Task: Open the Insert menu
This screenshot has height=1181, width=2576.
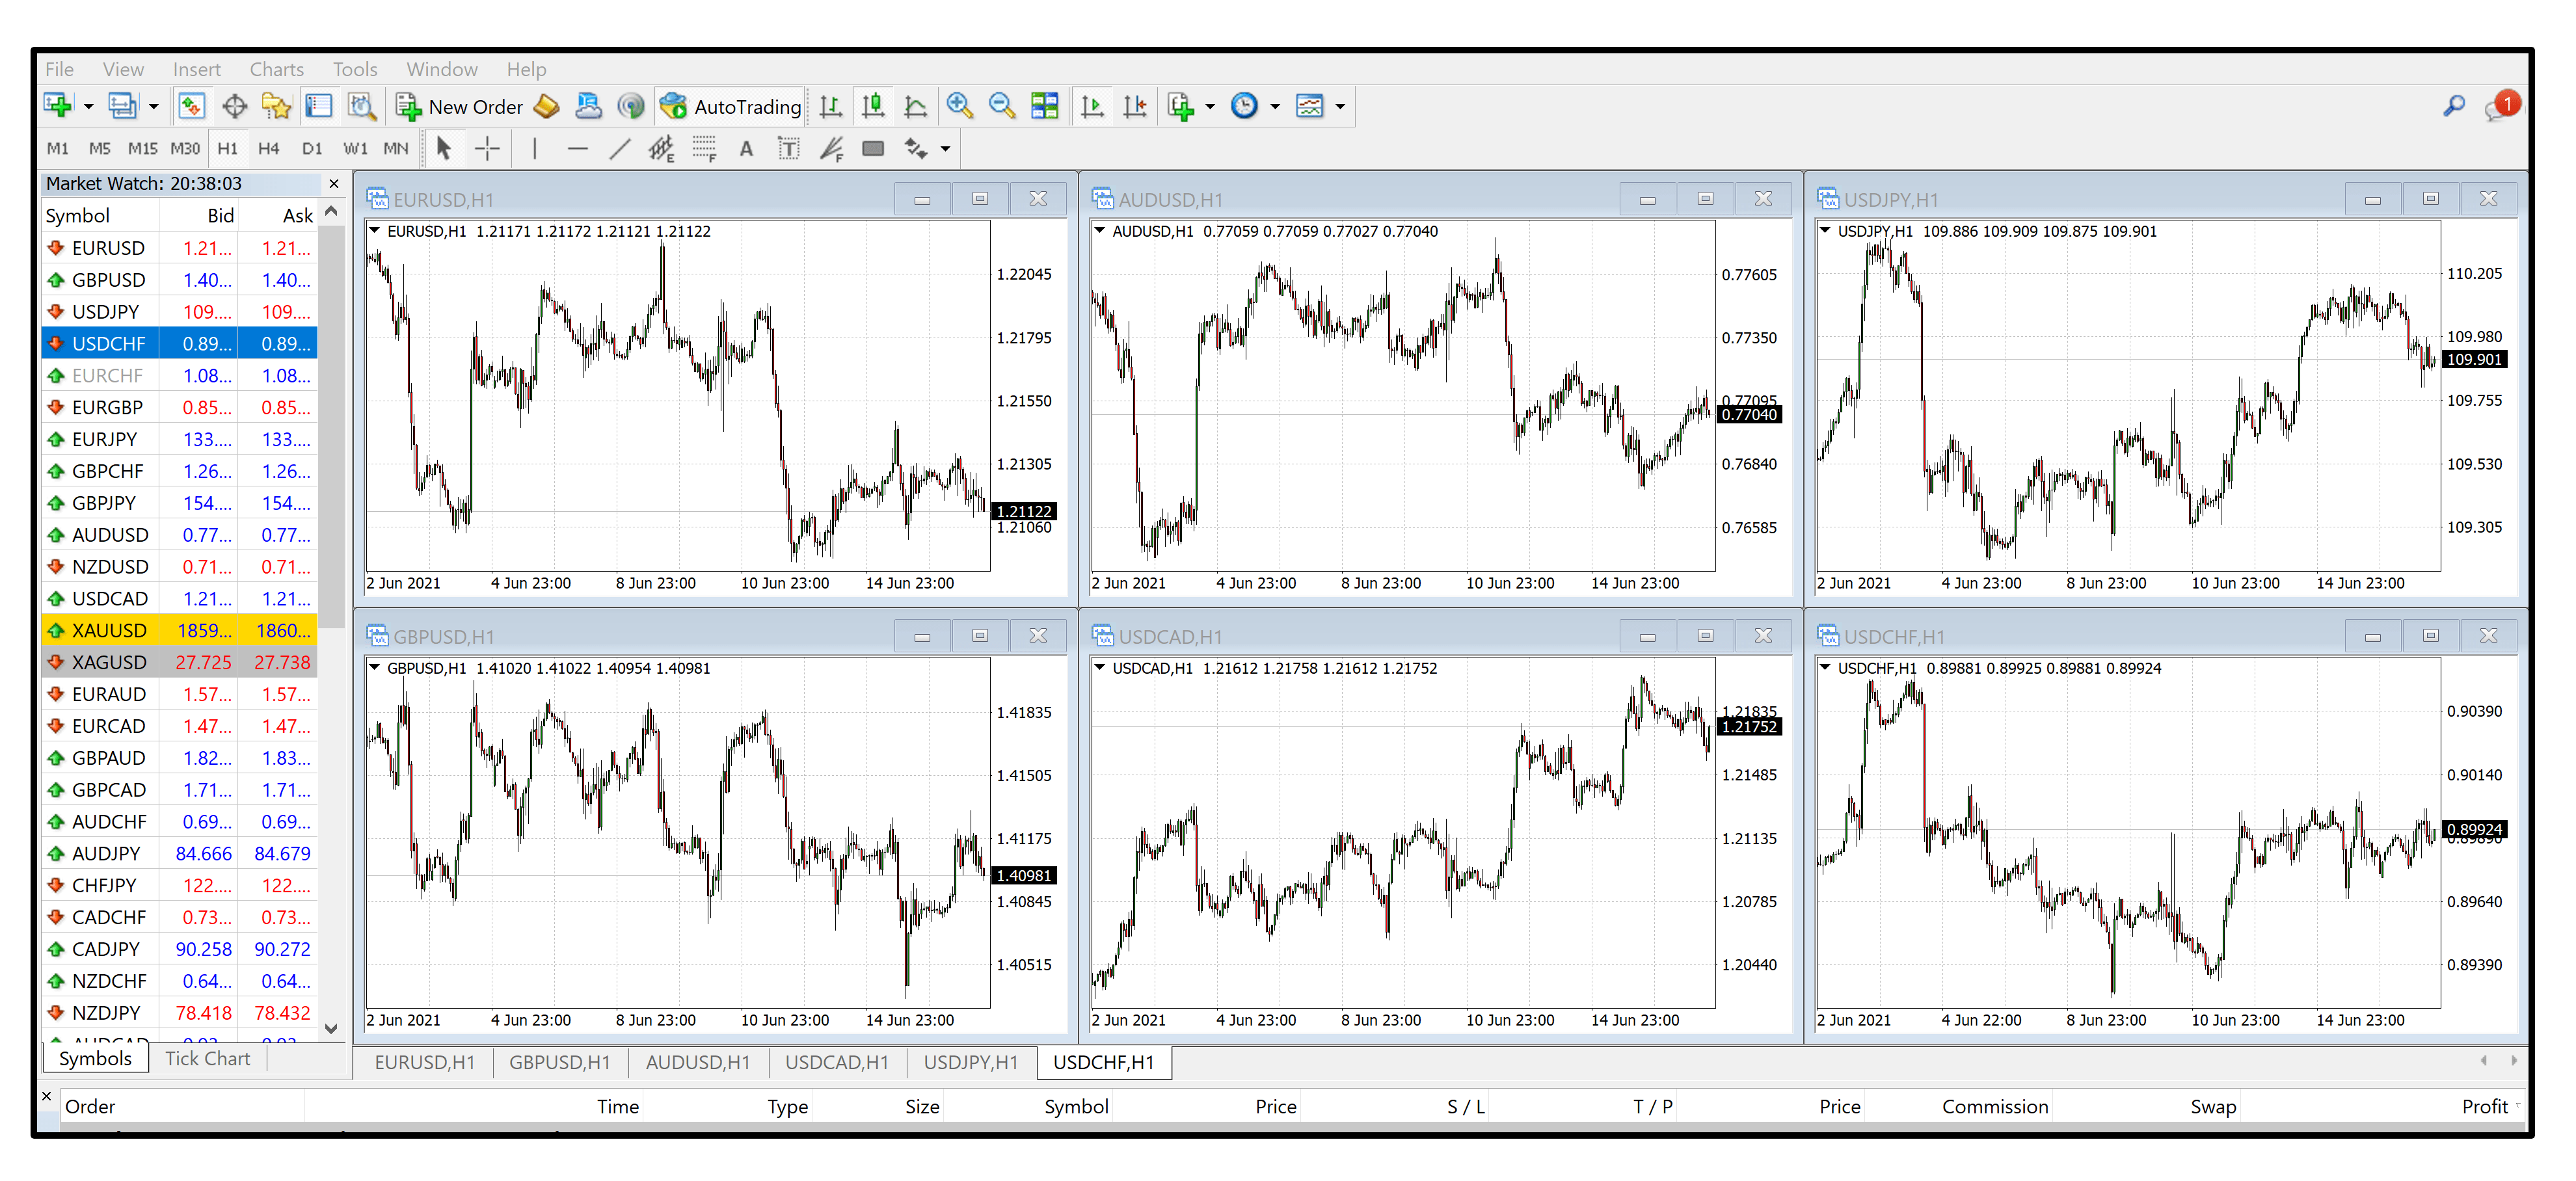Action: [197, 69]
